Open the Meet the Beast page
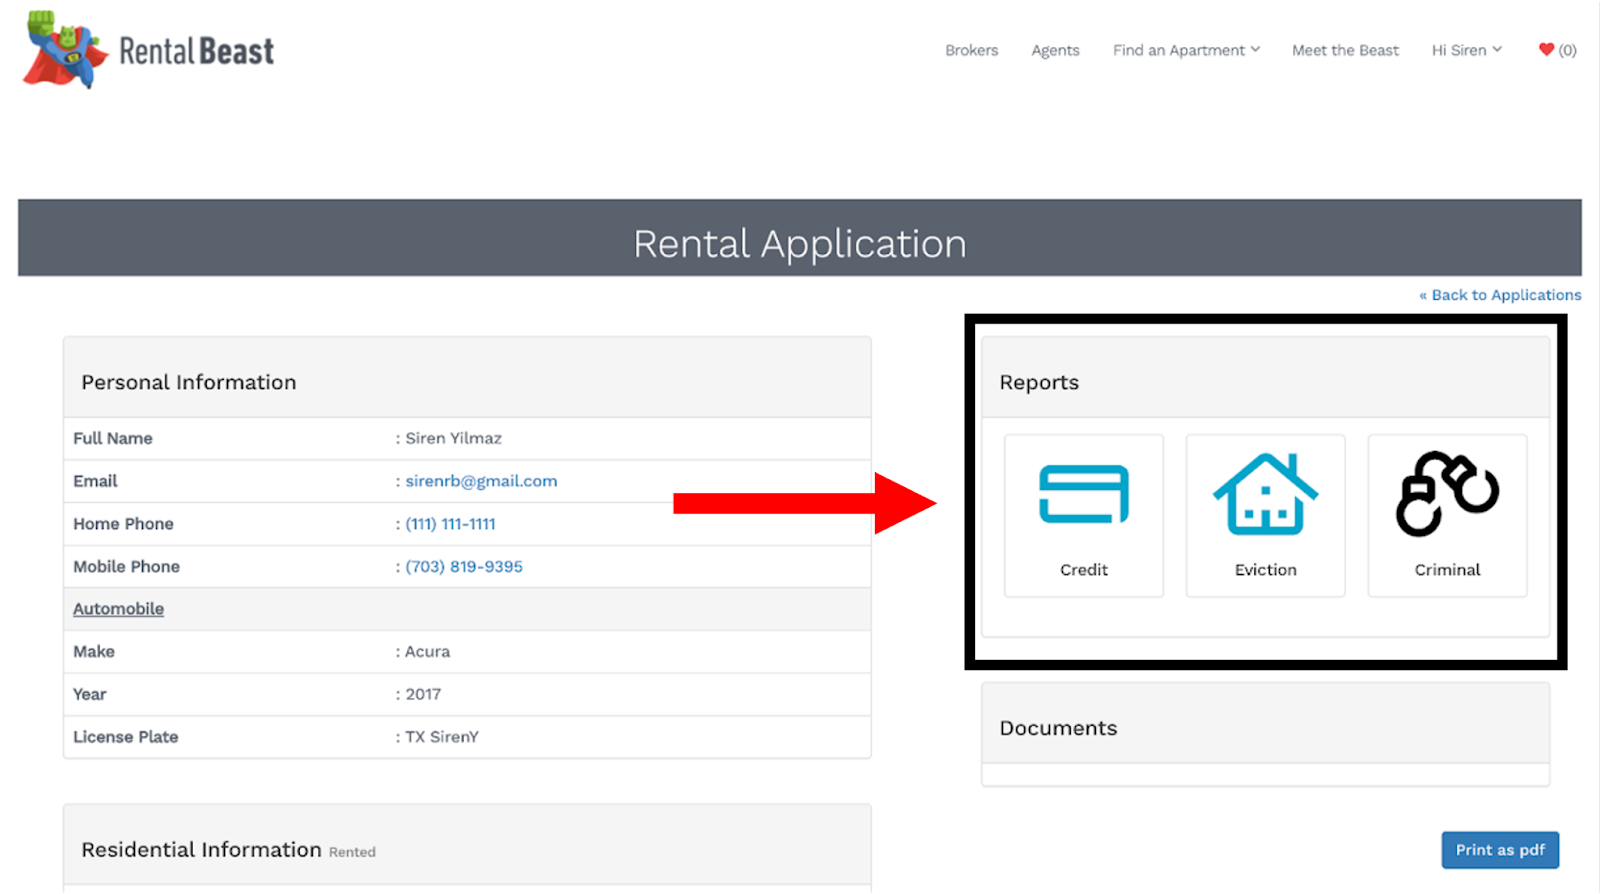Screen dimensions: 1600x894 (x=1345, y=50)
